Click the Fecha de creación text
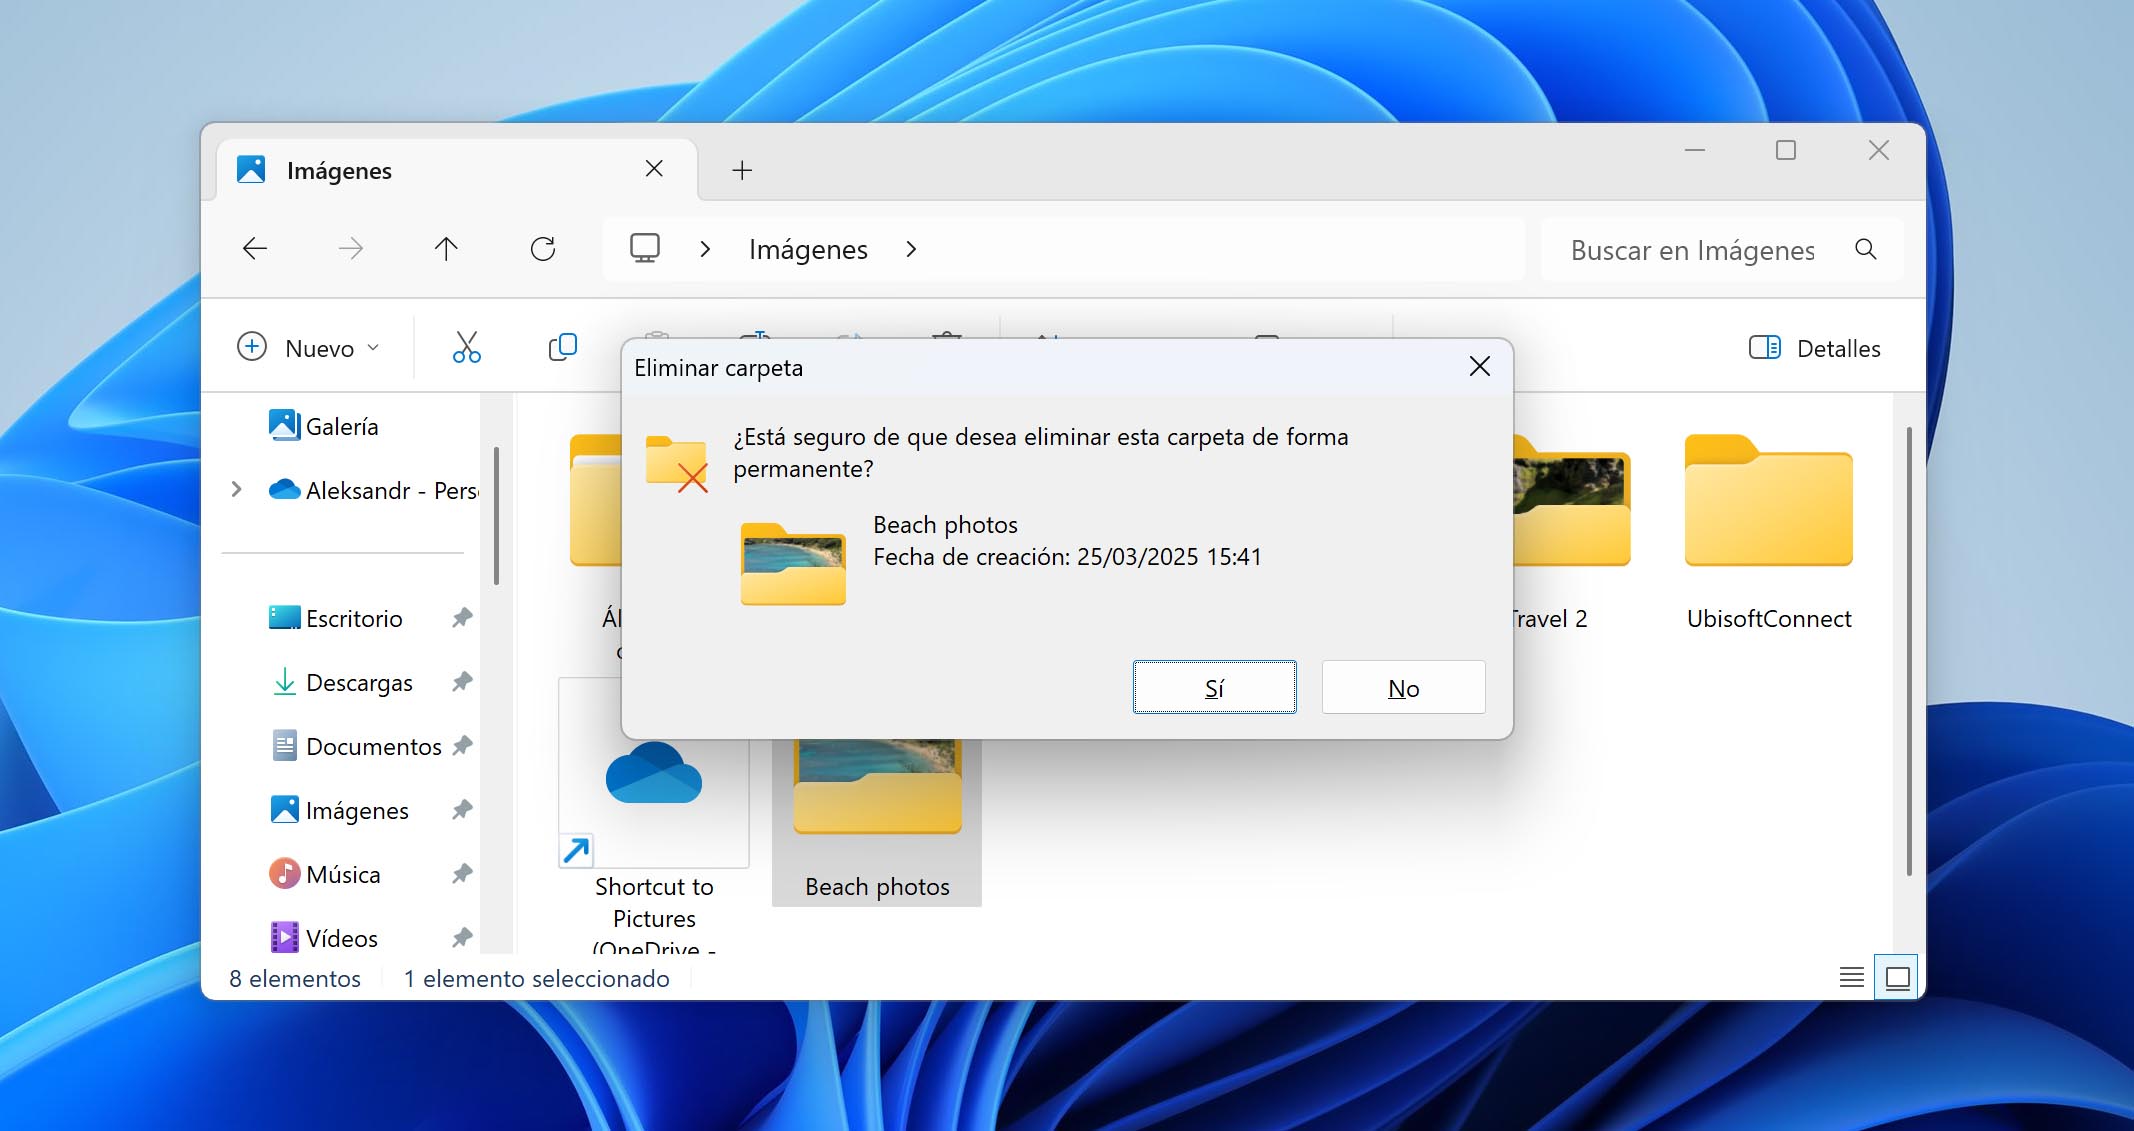This screenshot has height=1131, width=2134. click(1067, 557)
